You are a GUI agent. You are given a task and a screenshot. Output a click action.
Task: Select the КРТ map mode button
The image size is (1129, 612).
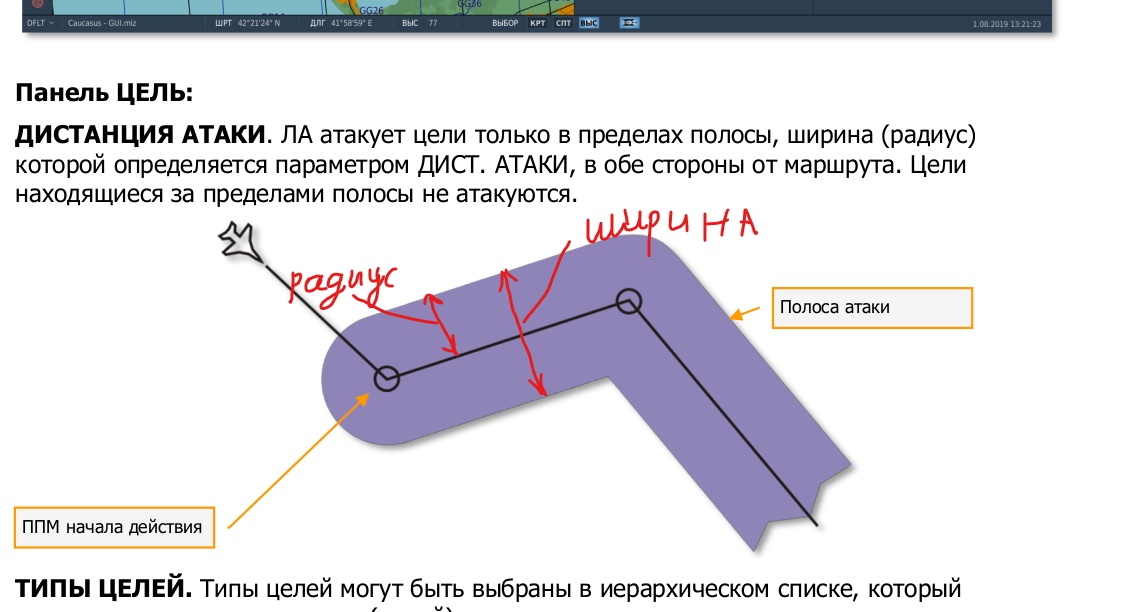point(537,23)
